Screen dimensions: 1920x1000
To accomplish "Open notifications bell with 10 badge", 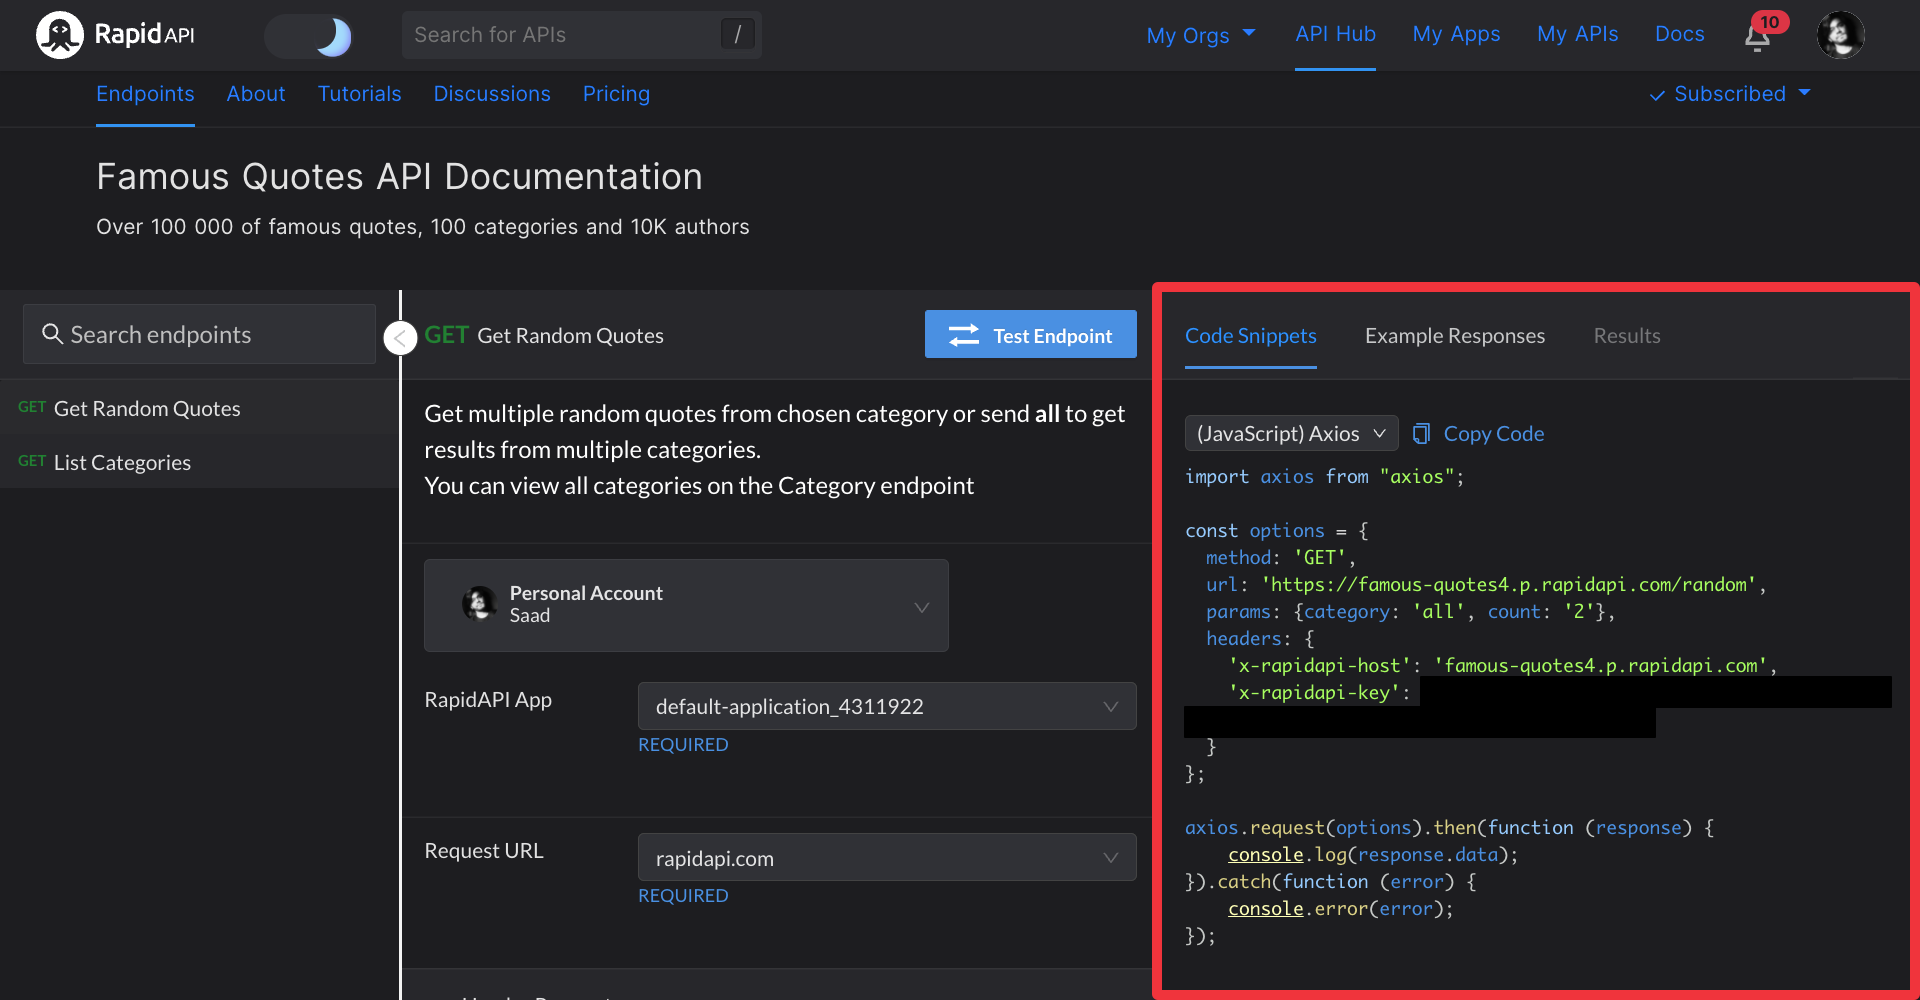I will point(1764,33).
